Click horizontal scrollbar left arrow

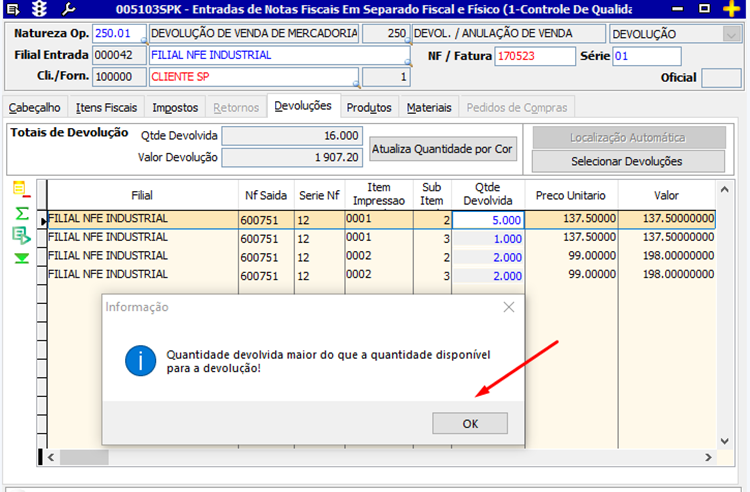pyautogui.click(x=51, y=458)
